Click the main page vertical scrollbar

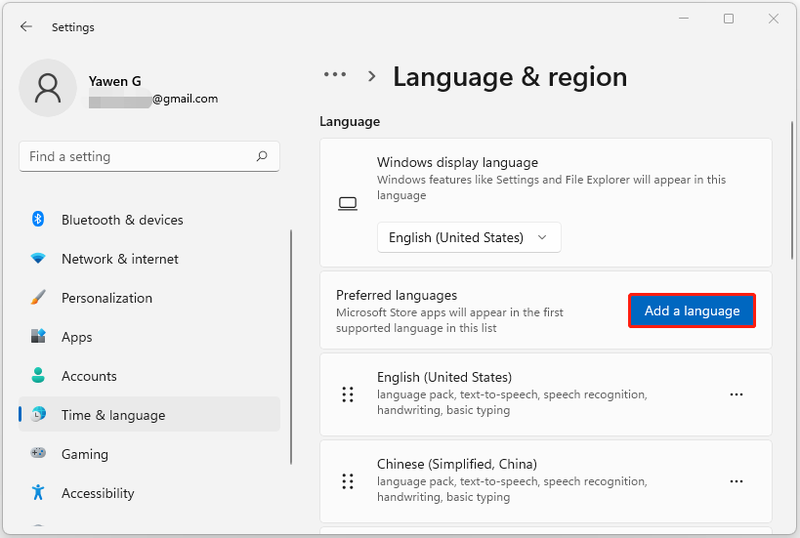(x=792, y=191)
